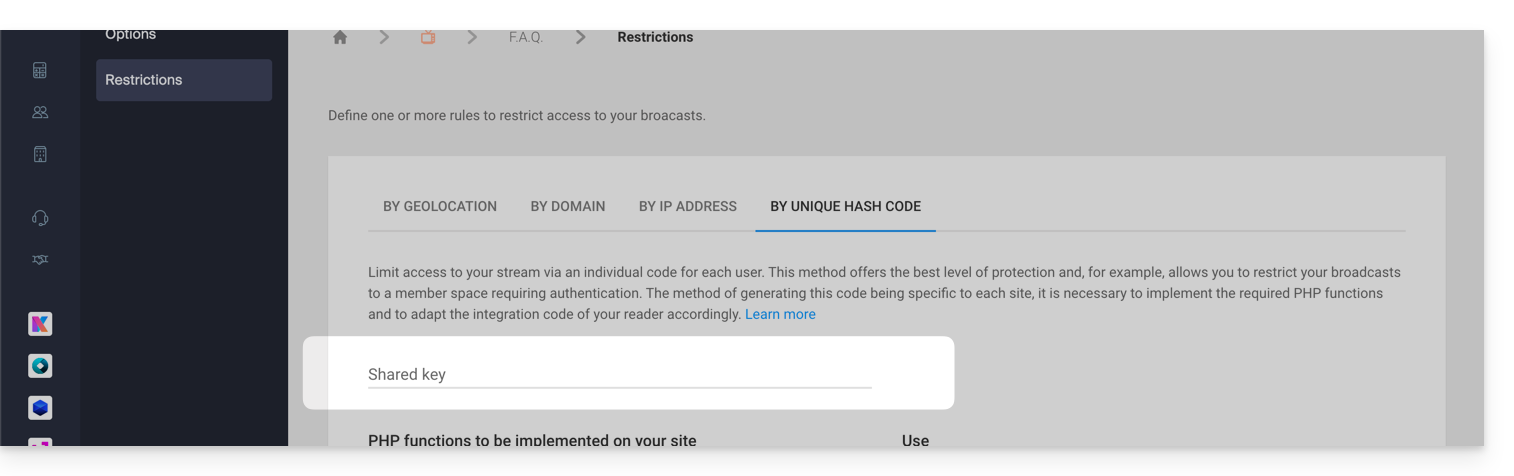This screenshot has height=476, width=1514.
Task: Click the blue cube app icon
Action: [x=40, y=408]
